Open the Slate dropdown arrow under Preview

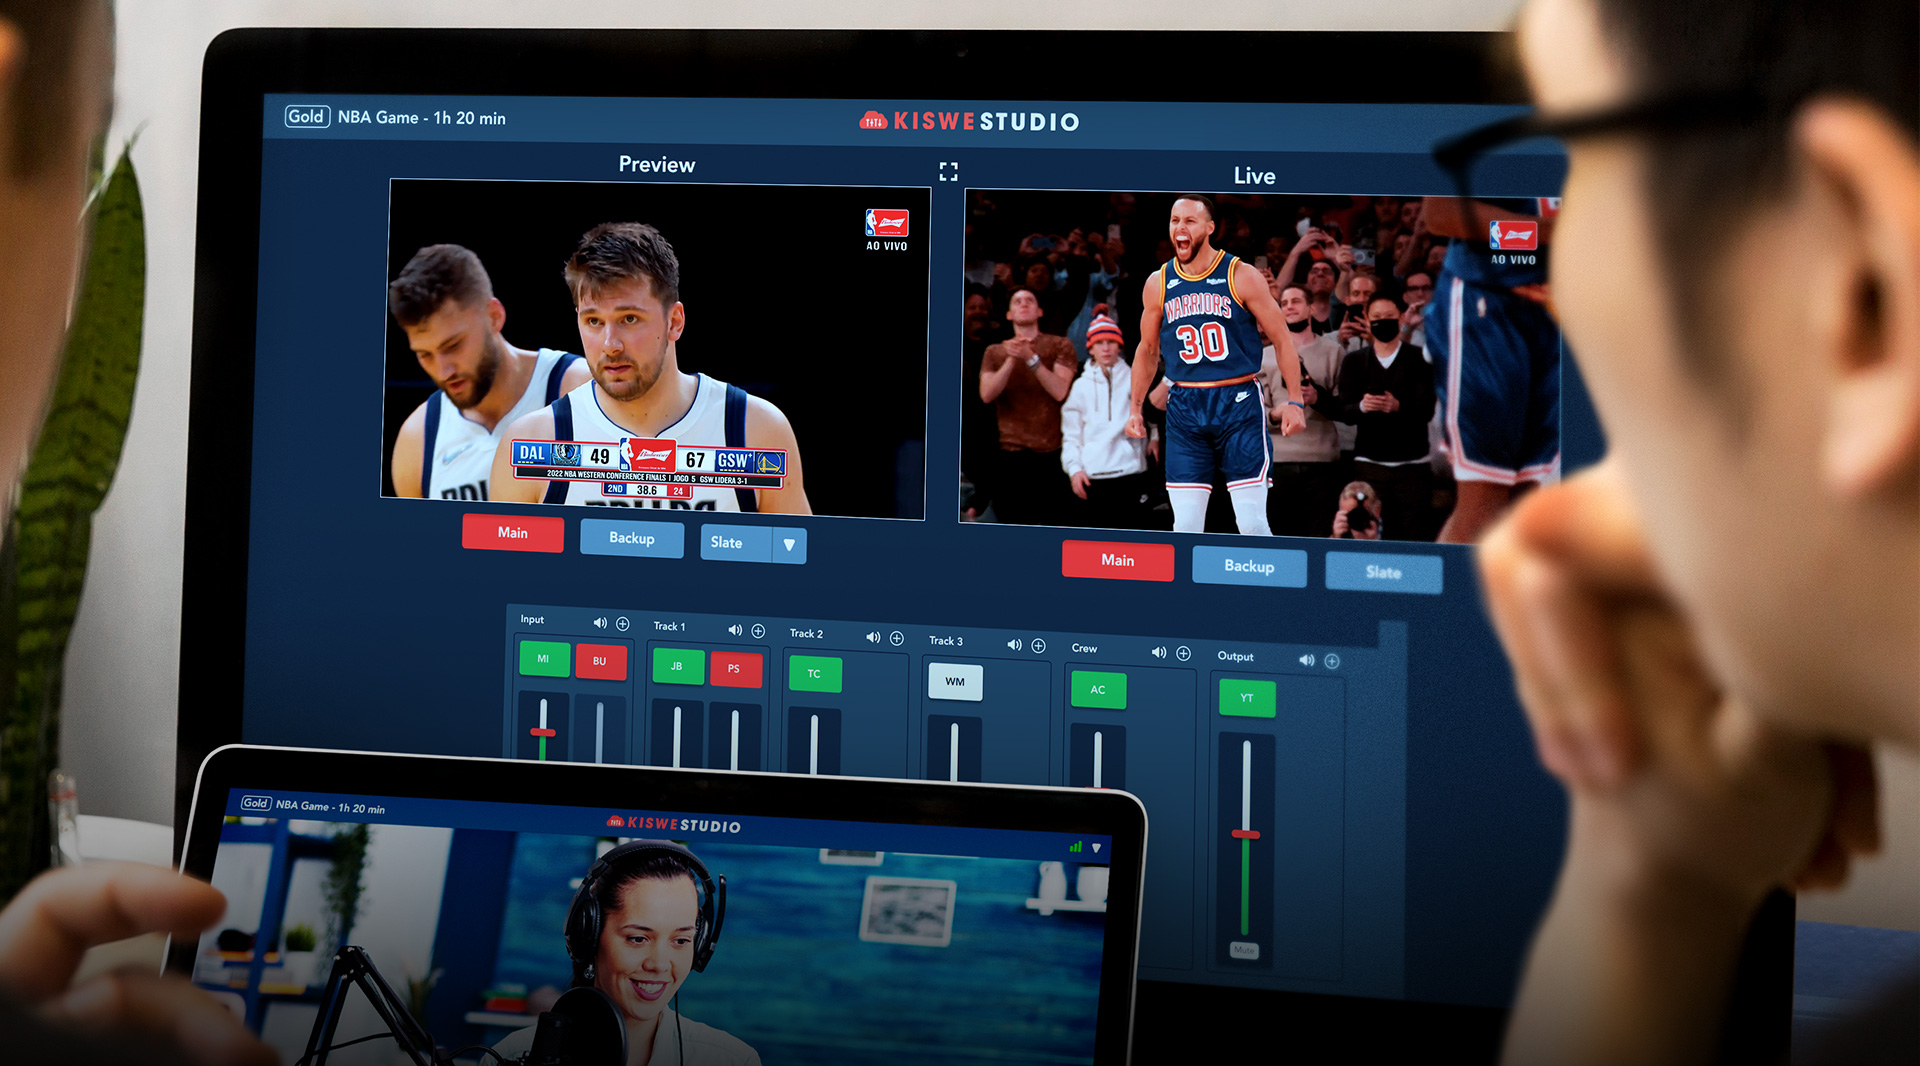[x=790, y=545]
